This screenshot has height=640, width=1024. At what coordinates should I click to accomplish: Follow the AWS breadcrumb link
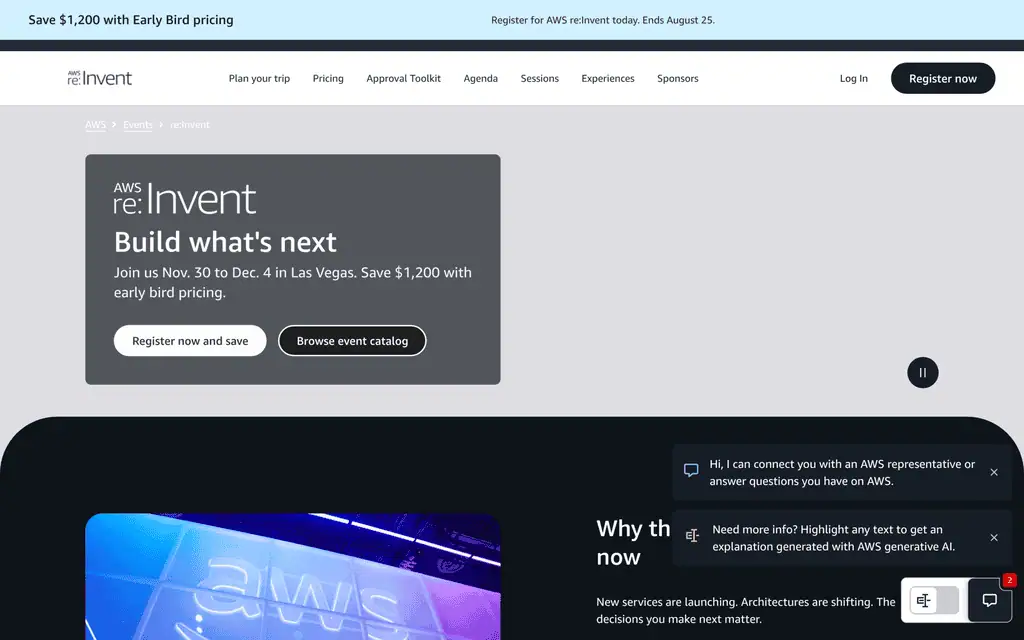95,125
